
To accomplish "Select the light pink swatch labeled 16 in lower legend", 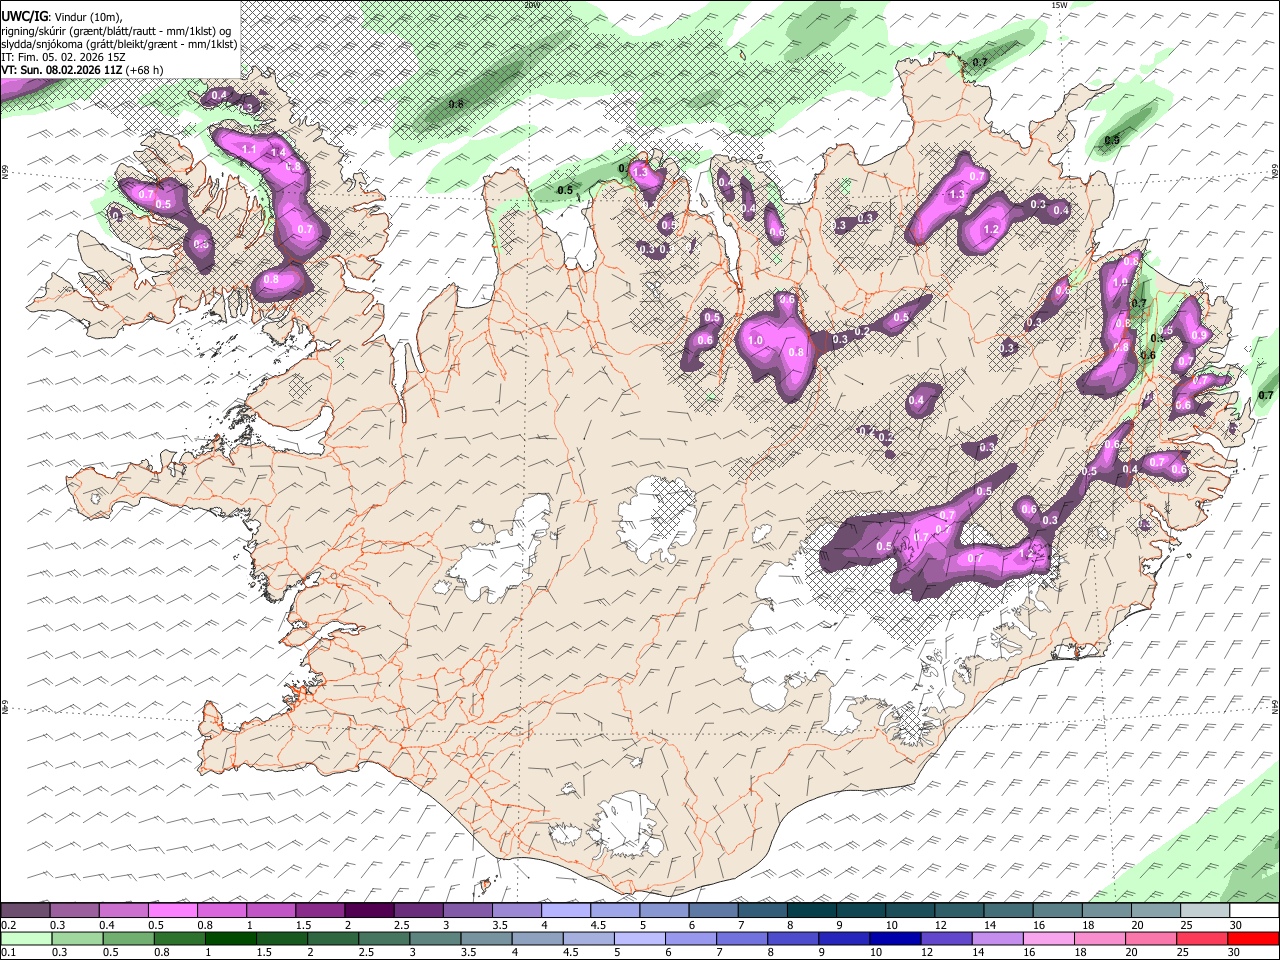I will point(1049,938).
